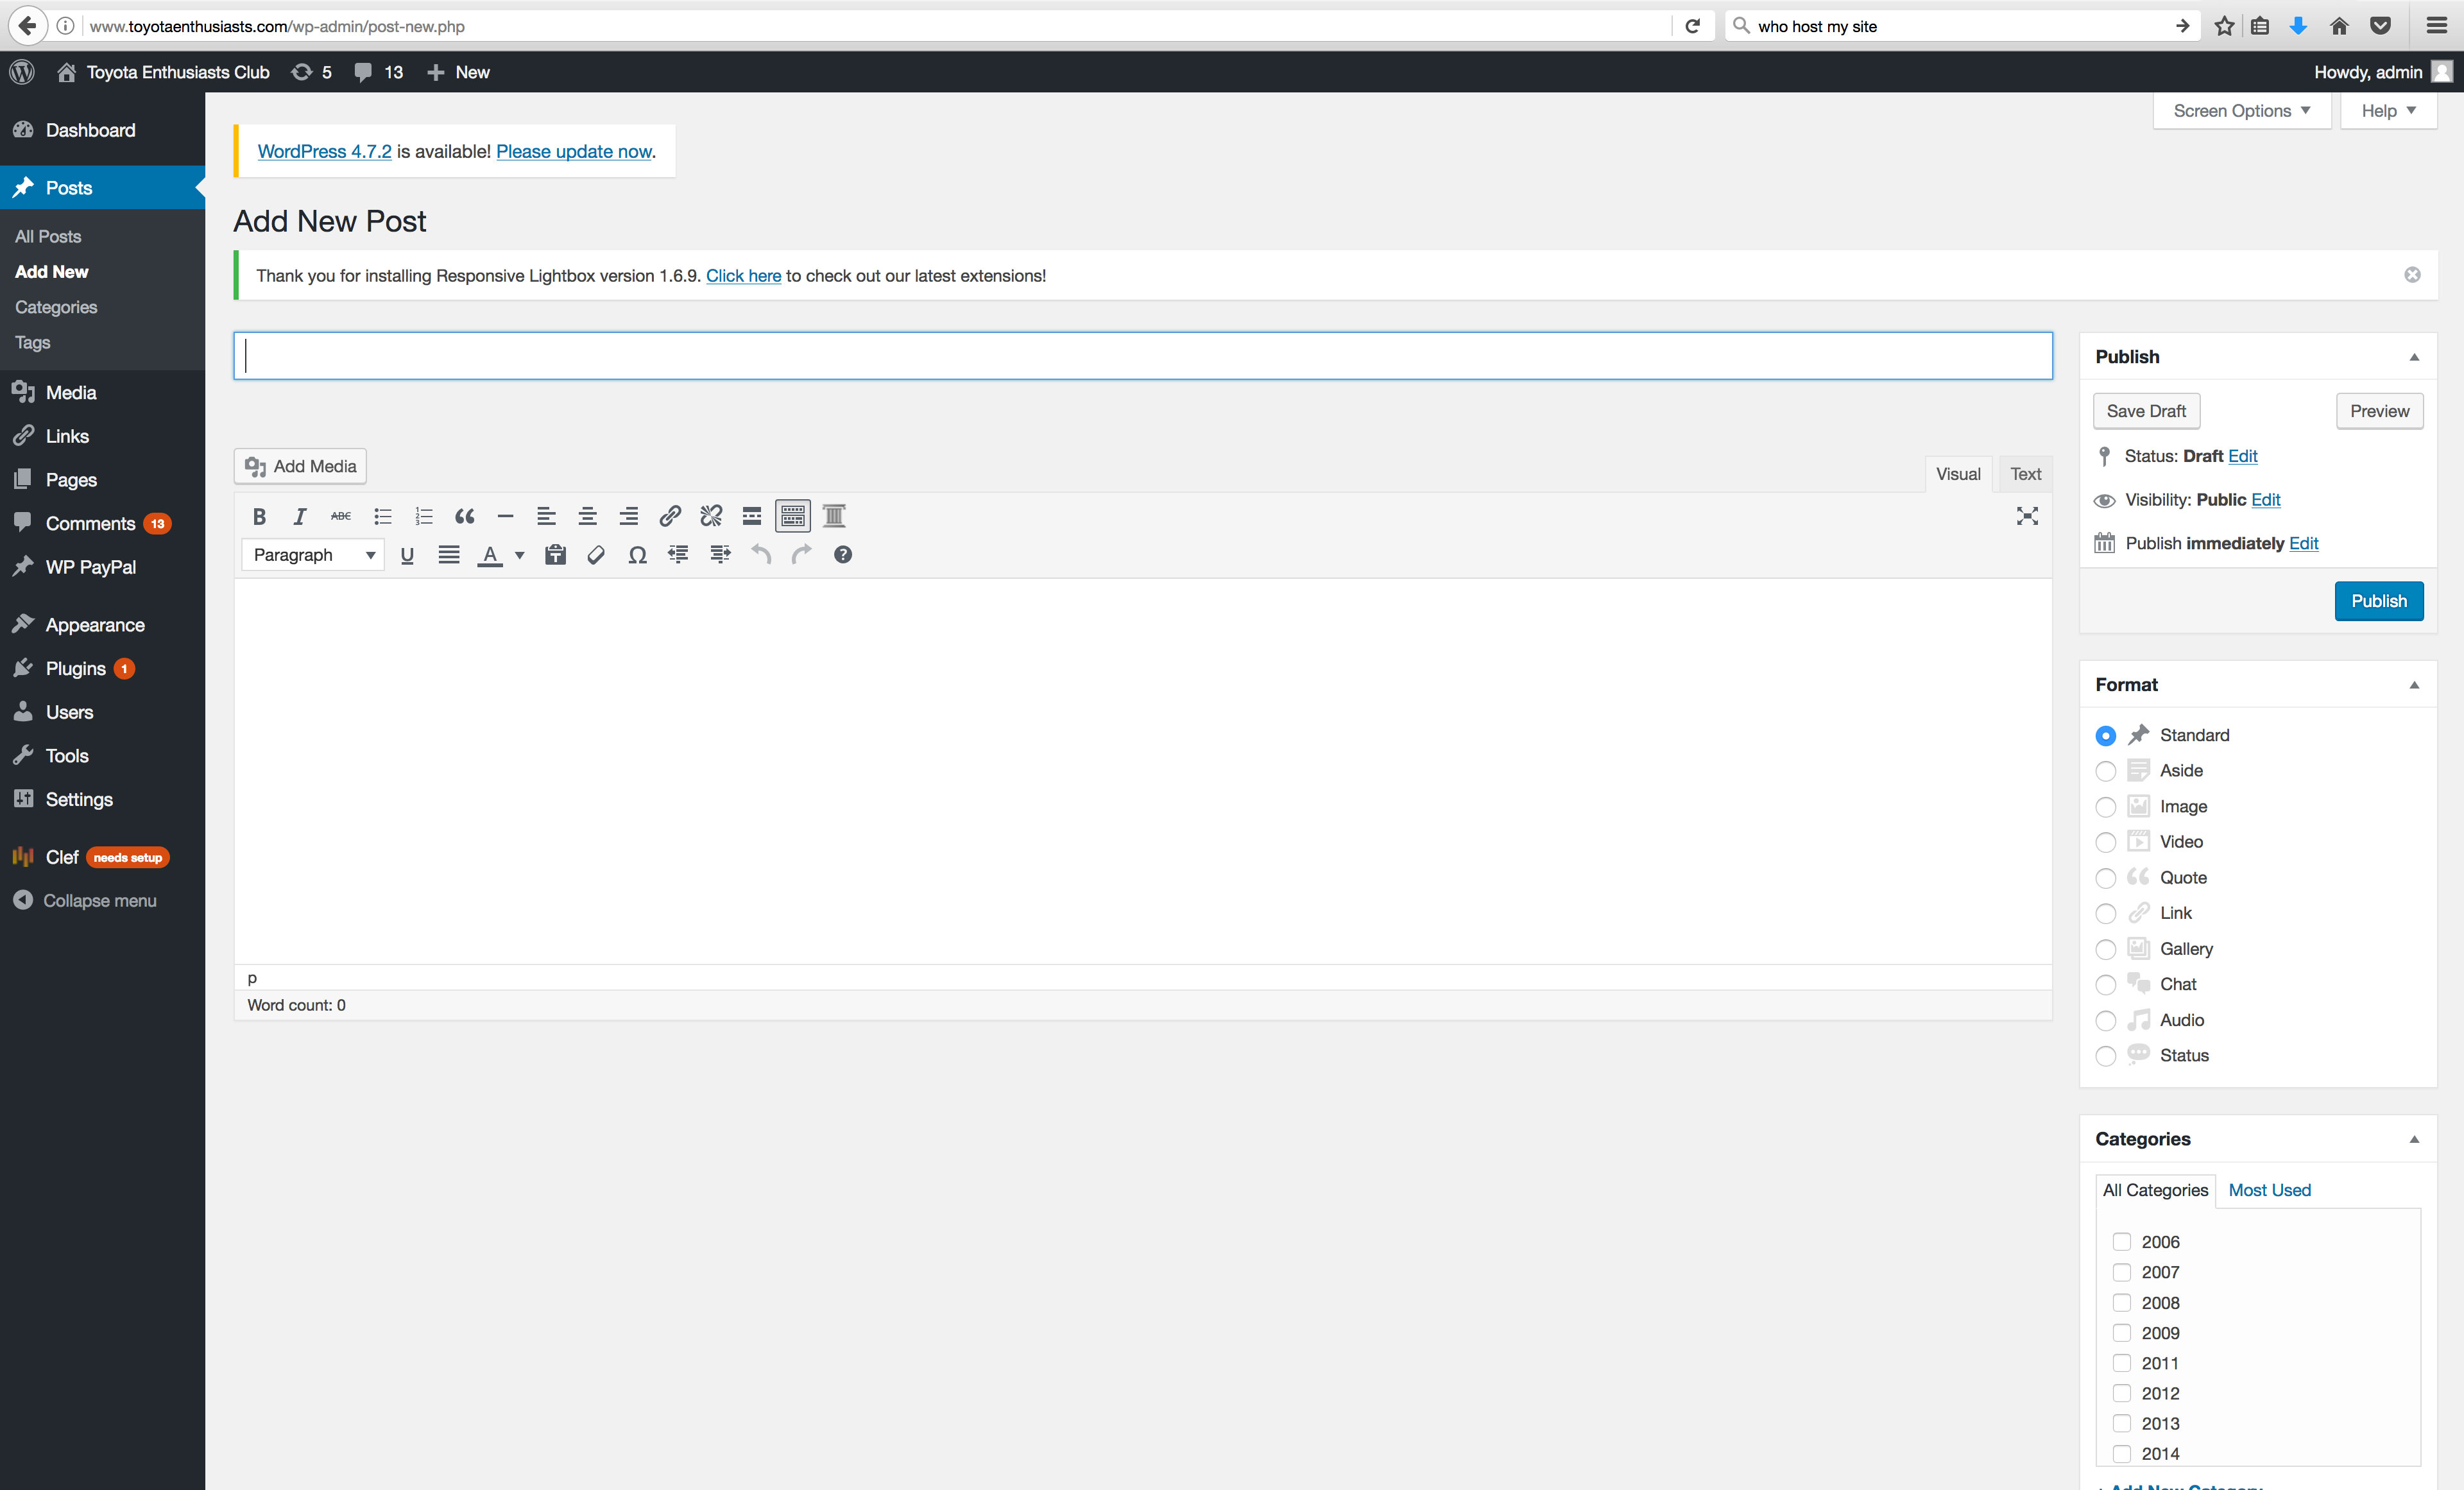Viewport: 2464px width, 1490px height.
Task: Collapse the Format panel
Action: pos(2414,685)
